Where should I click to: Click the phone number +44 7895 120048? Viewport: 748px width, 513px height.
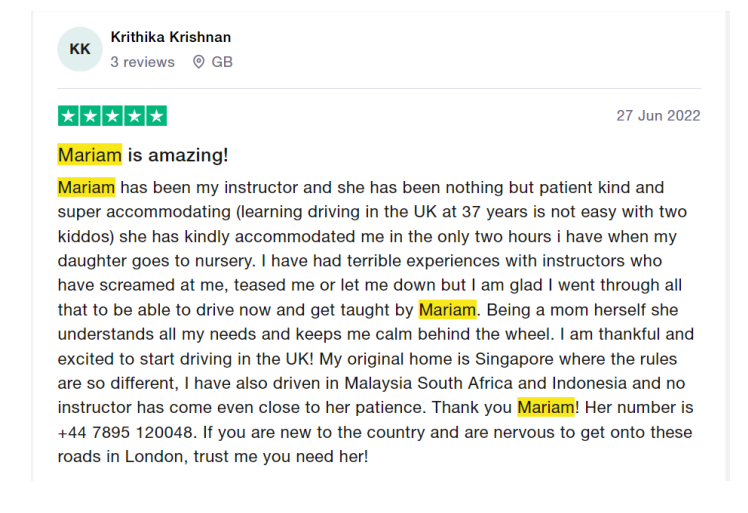(x=125, y=432)
